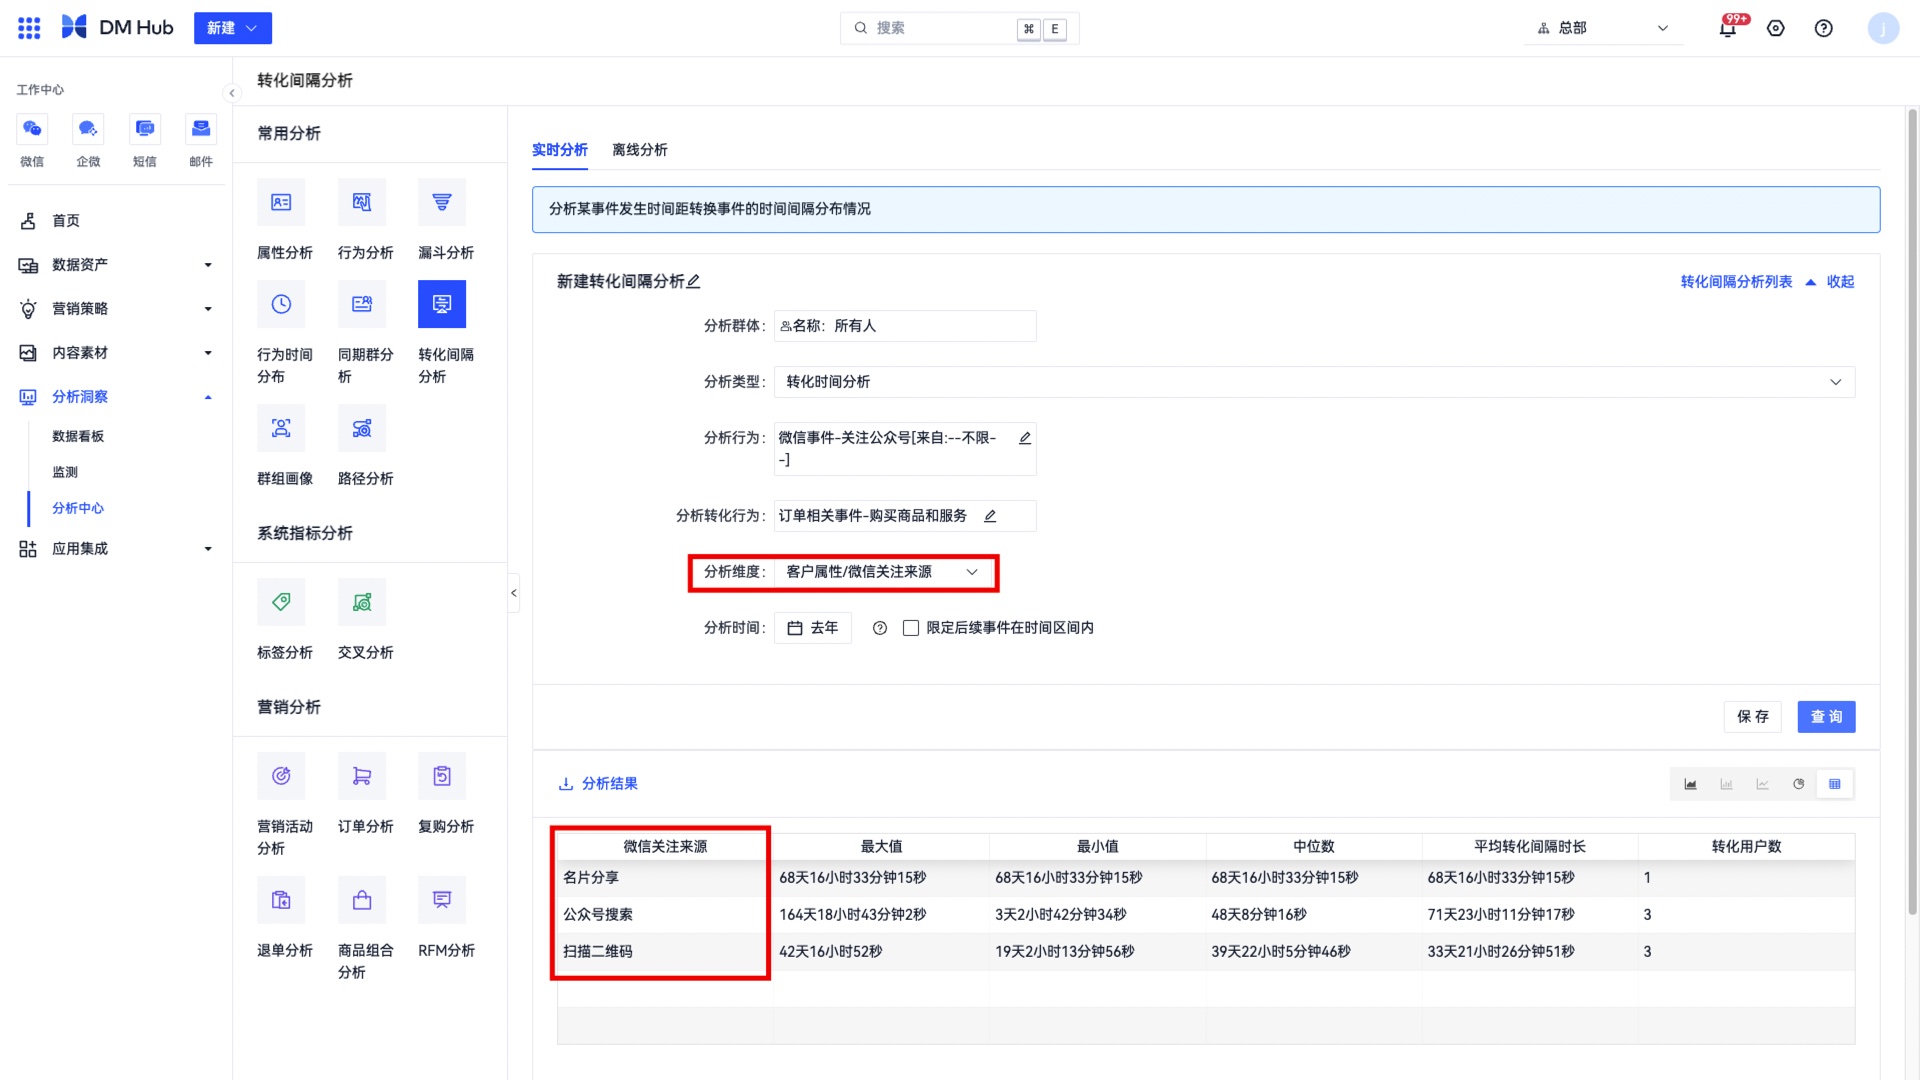Image resolution: width=1920 pixels, height=1080 pixels.
Task: Open 漏斗分析 funnel analysis icon
Action: pyautogui.click(x=442, y=202)
